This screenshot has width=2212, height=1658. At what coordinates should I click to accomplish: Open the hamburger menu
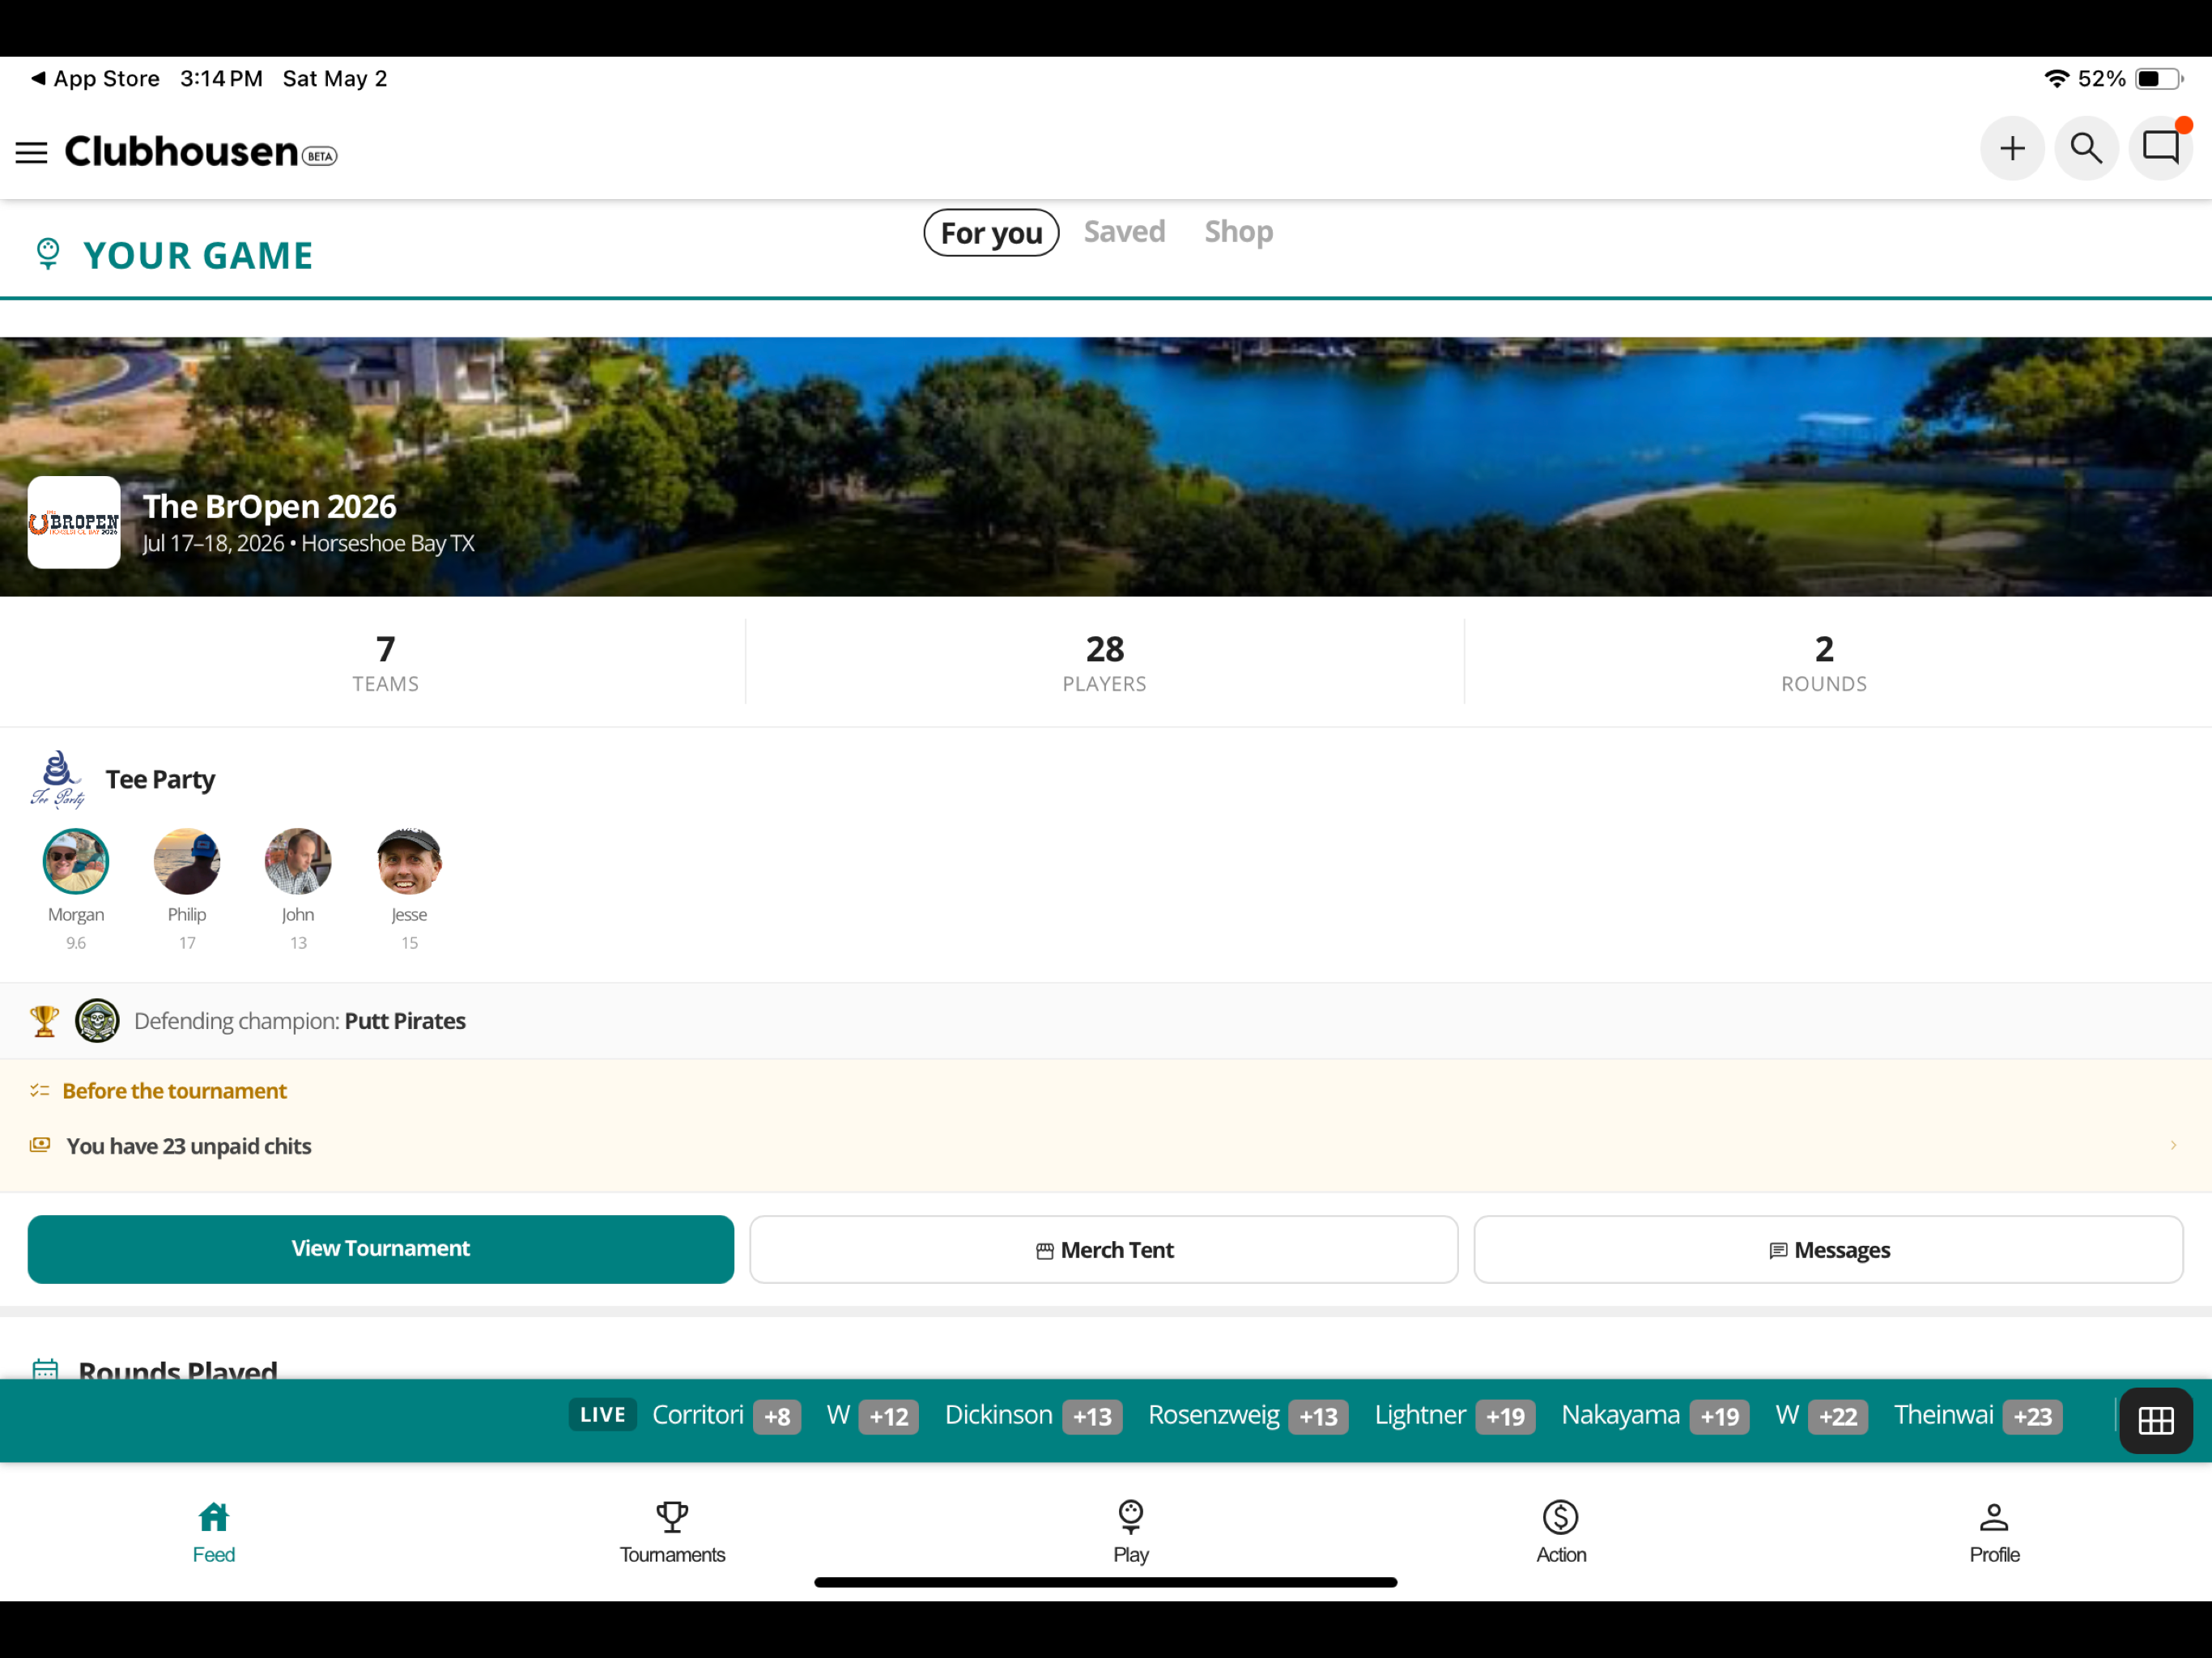point(31,152)
